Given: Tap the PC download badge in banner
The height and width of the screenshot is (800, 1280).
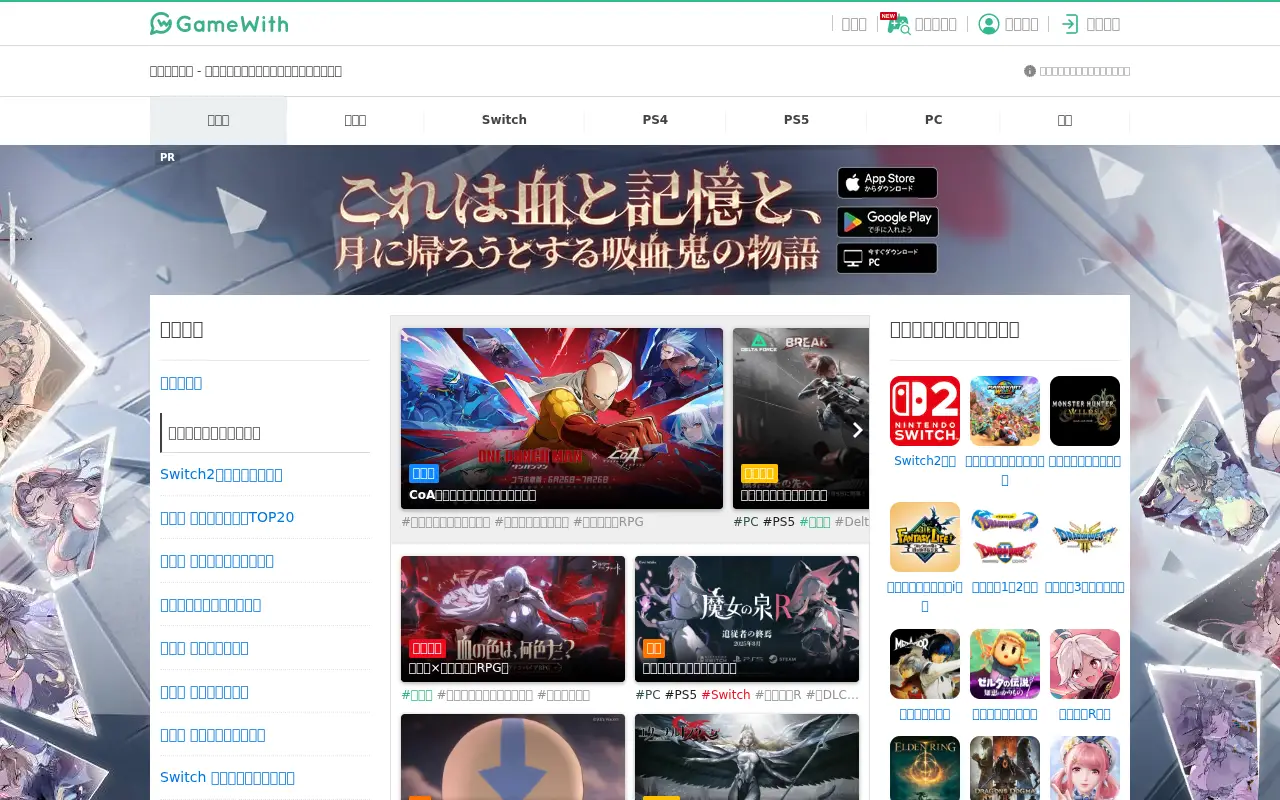Looking at the screenshot, I should pos(887,258).
